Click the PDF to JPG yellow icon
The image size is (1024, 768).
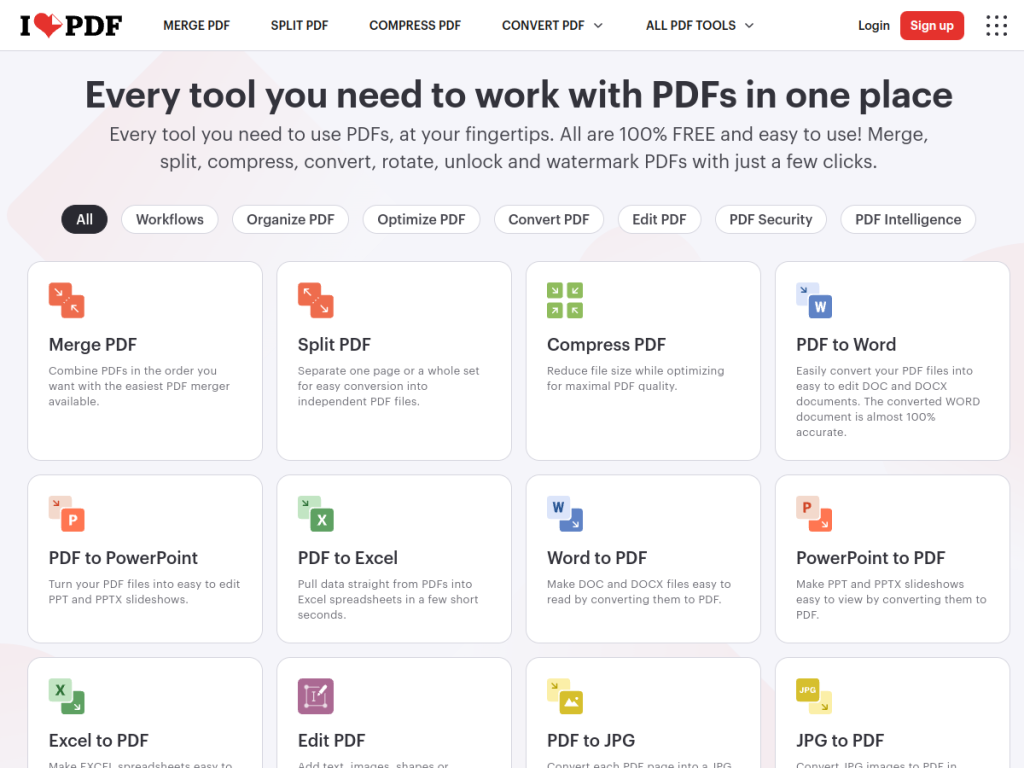tap(565, 697)
